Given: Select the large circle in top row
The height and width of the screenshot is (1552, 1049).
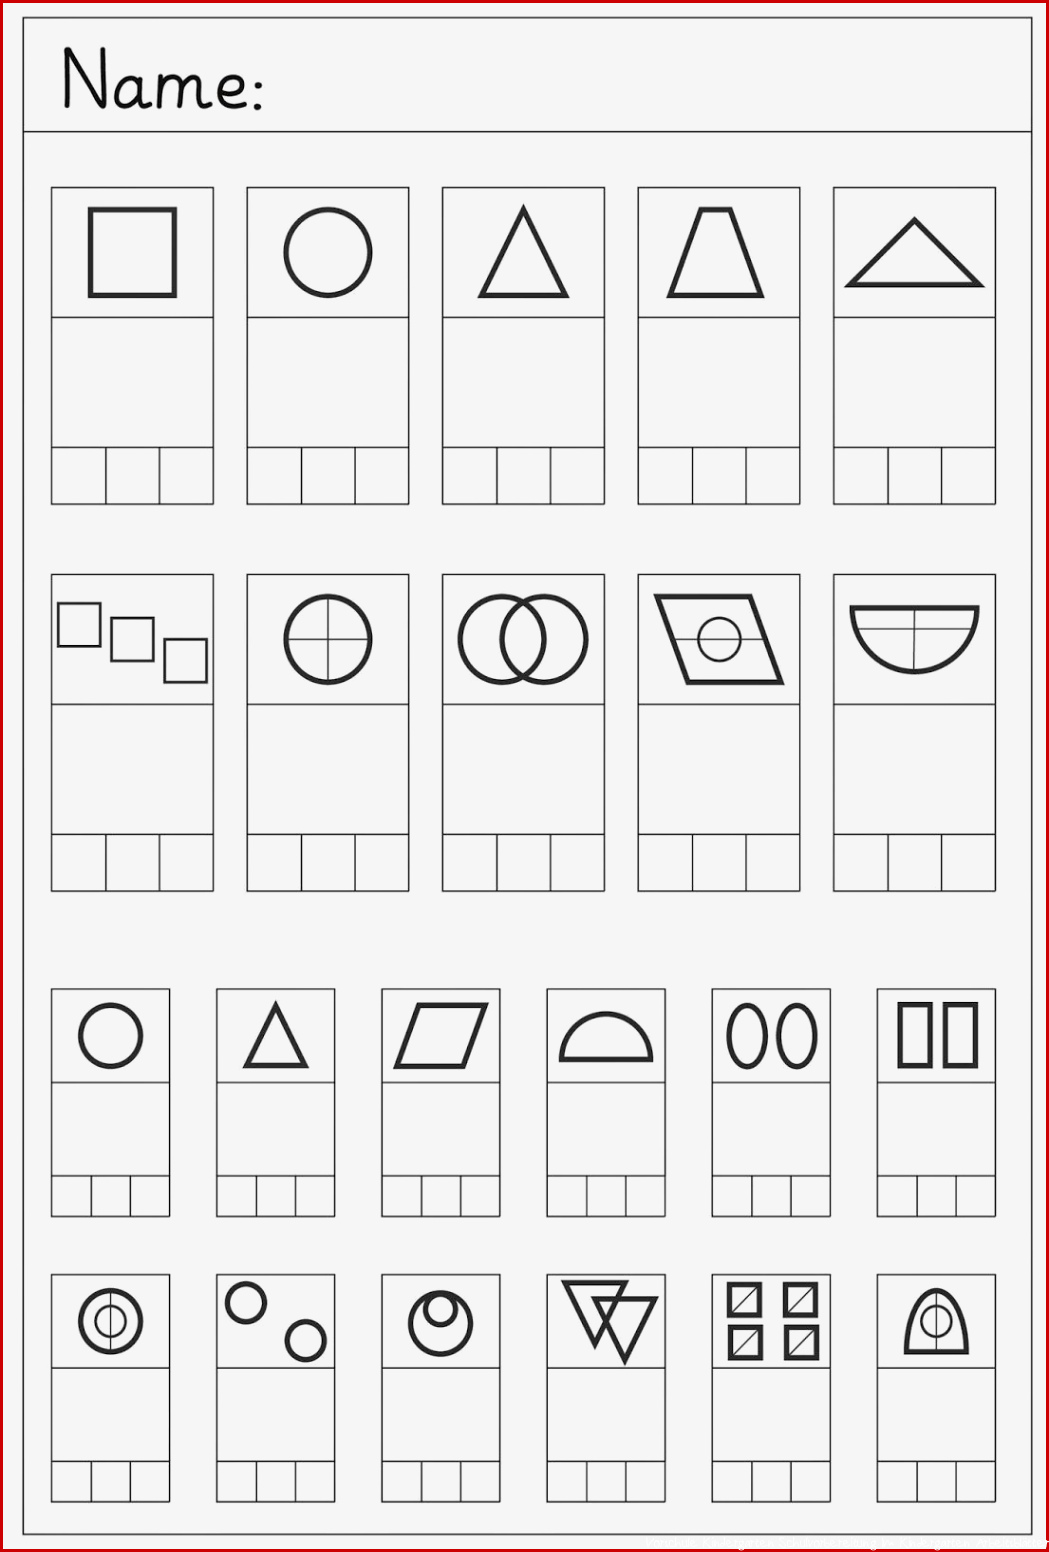Looking at the screenshot, I should coord(328,252).
